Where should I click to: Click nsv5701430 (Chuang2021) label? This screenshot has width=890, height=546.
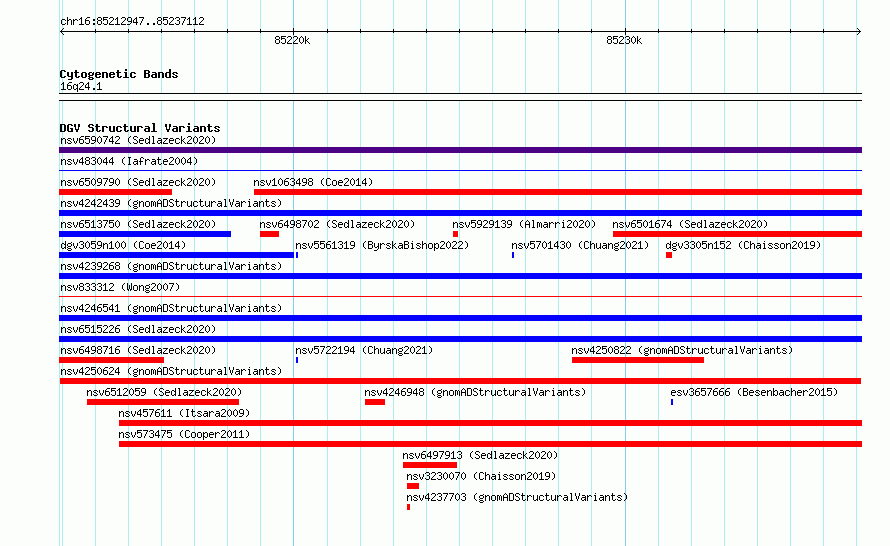point(580,245)
